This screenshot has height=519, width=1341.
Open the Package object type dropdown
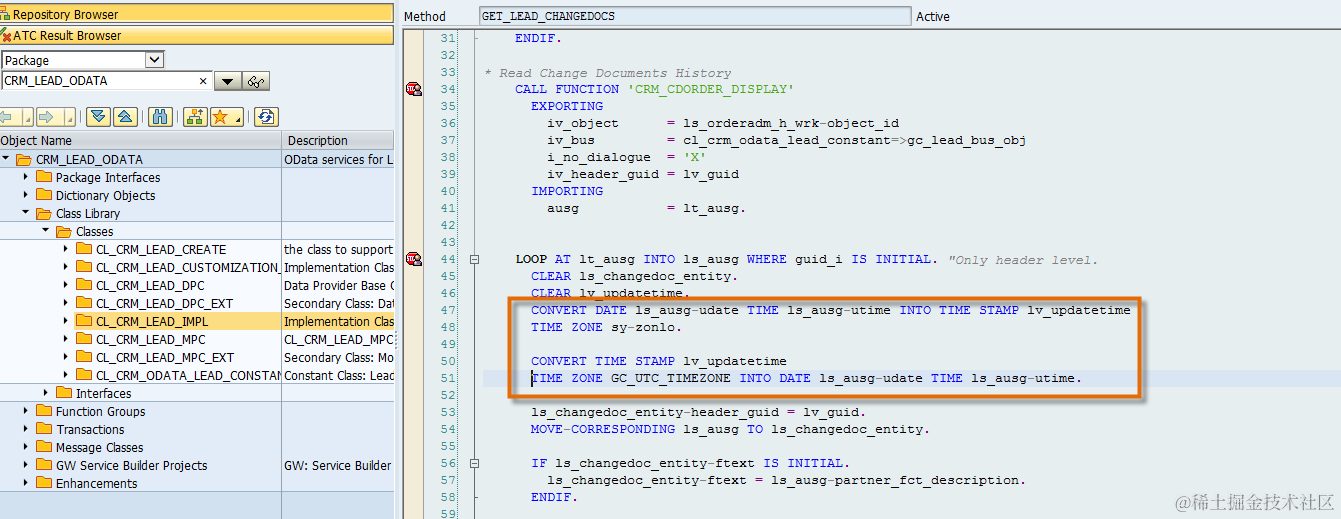click(x=154, y=60)
